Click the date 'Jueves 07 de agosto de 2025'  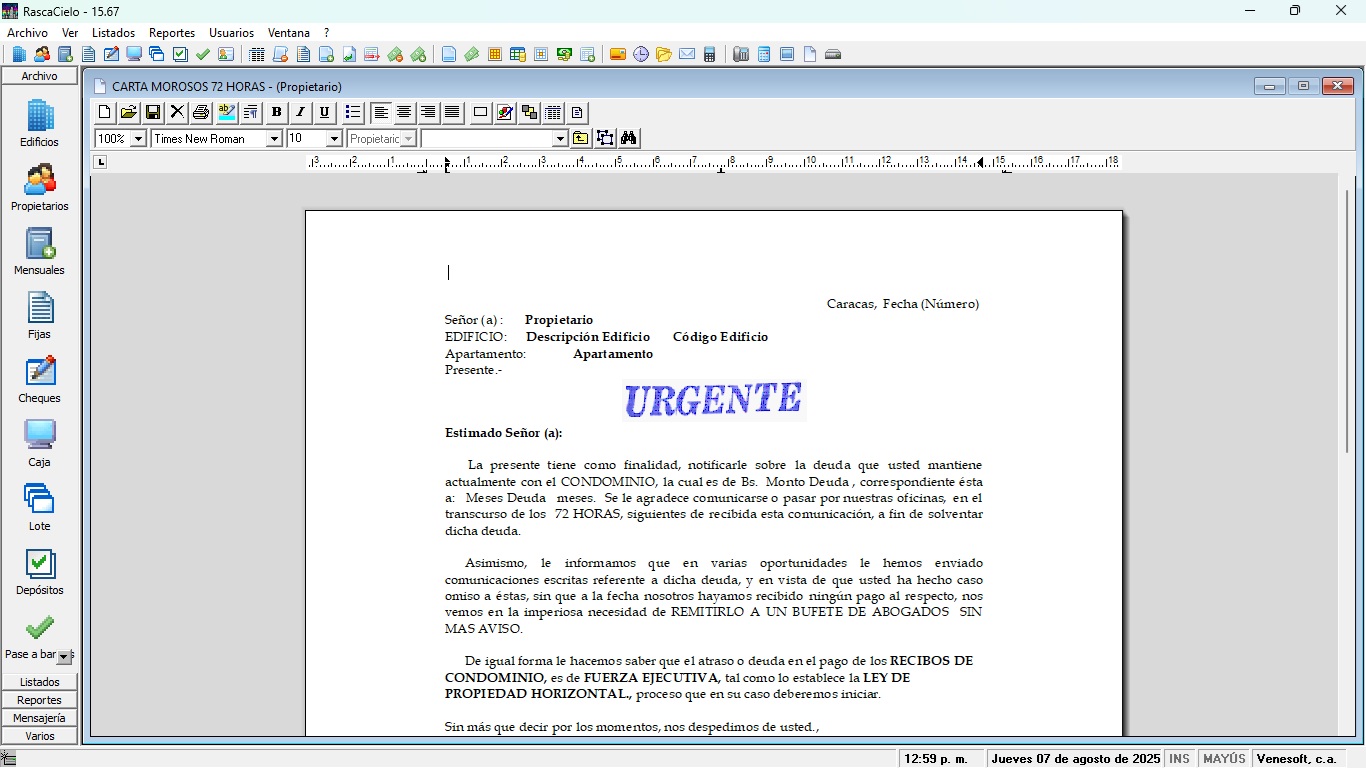click(x=1075, y=759)
